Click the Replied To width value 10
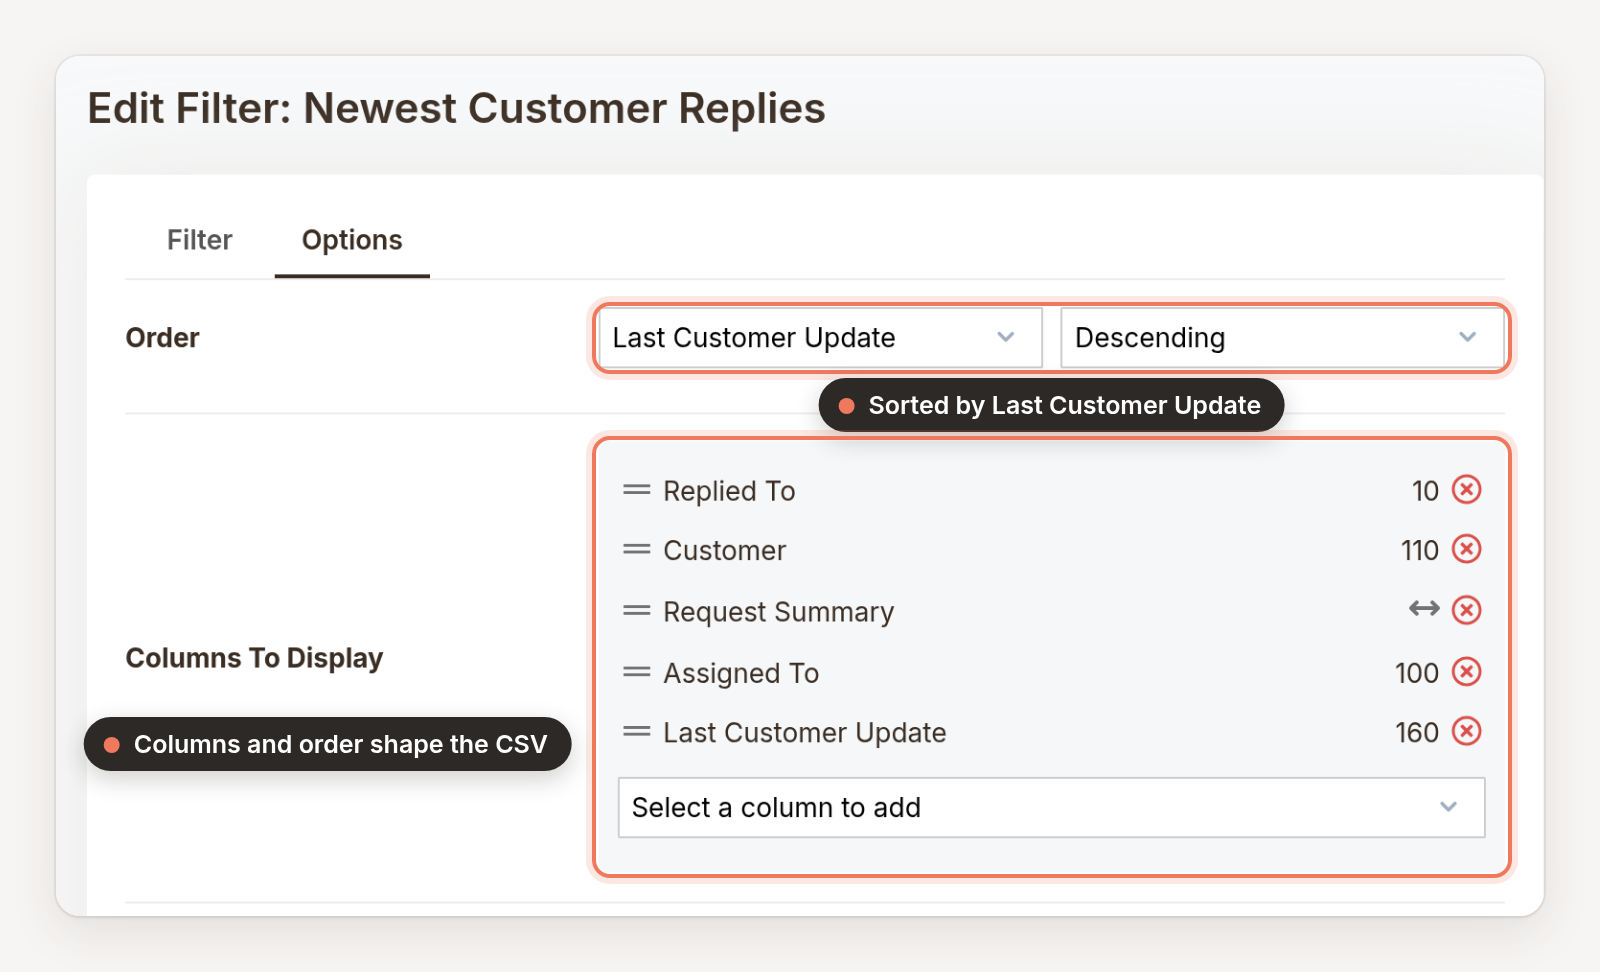The image size is (1600, 972). [x=1425, y=491]
